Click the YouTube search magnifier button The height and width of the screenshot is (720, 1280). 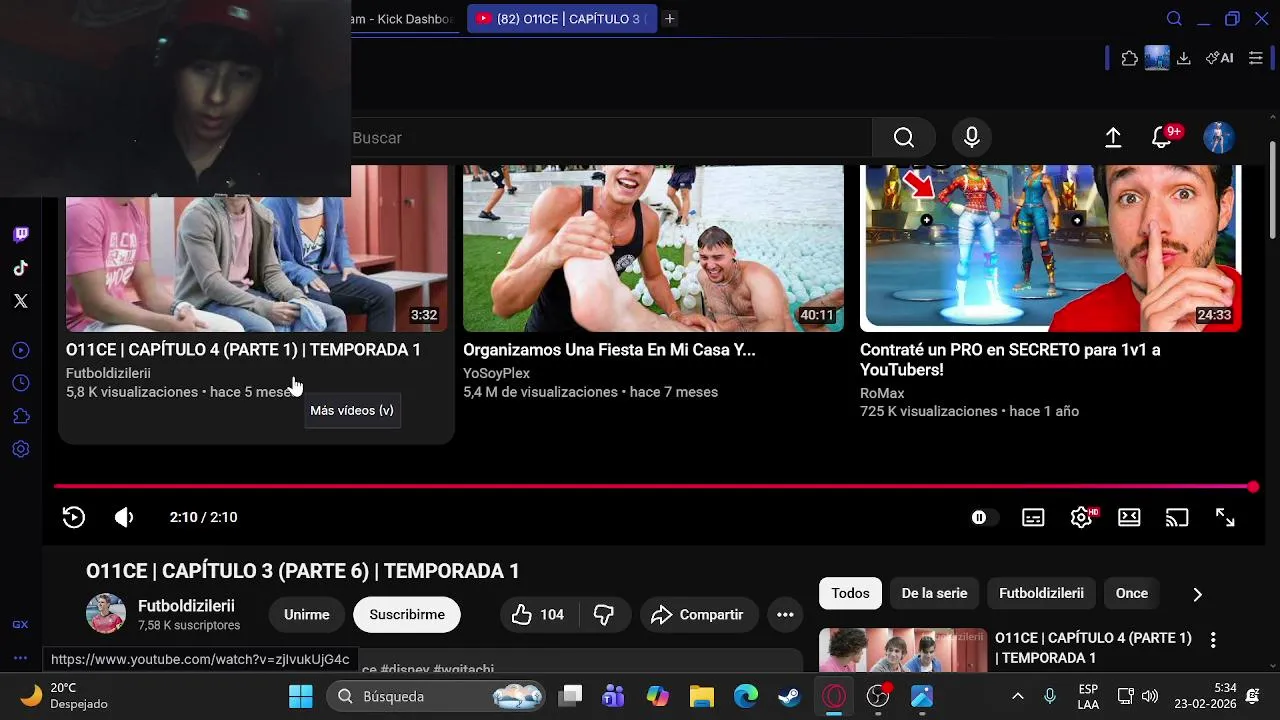click(x=904, y=138)
